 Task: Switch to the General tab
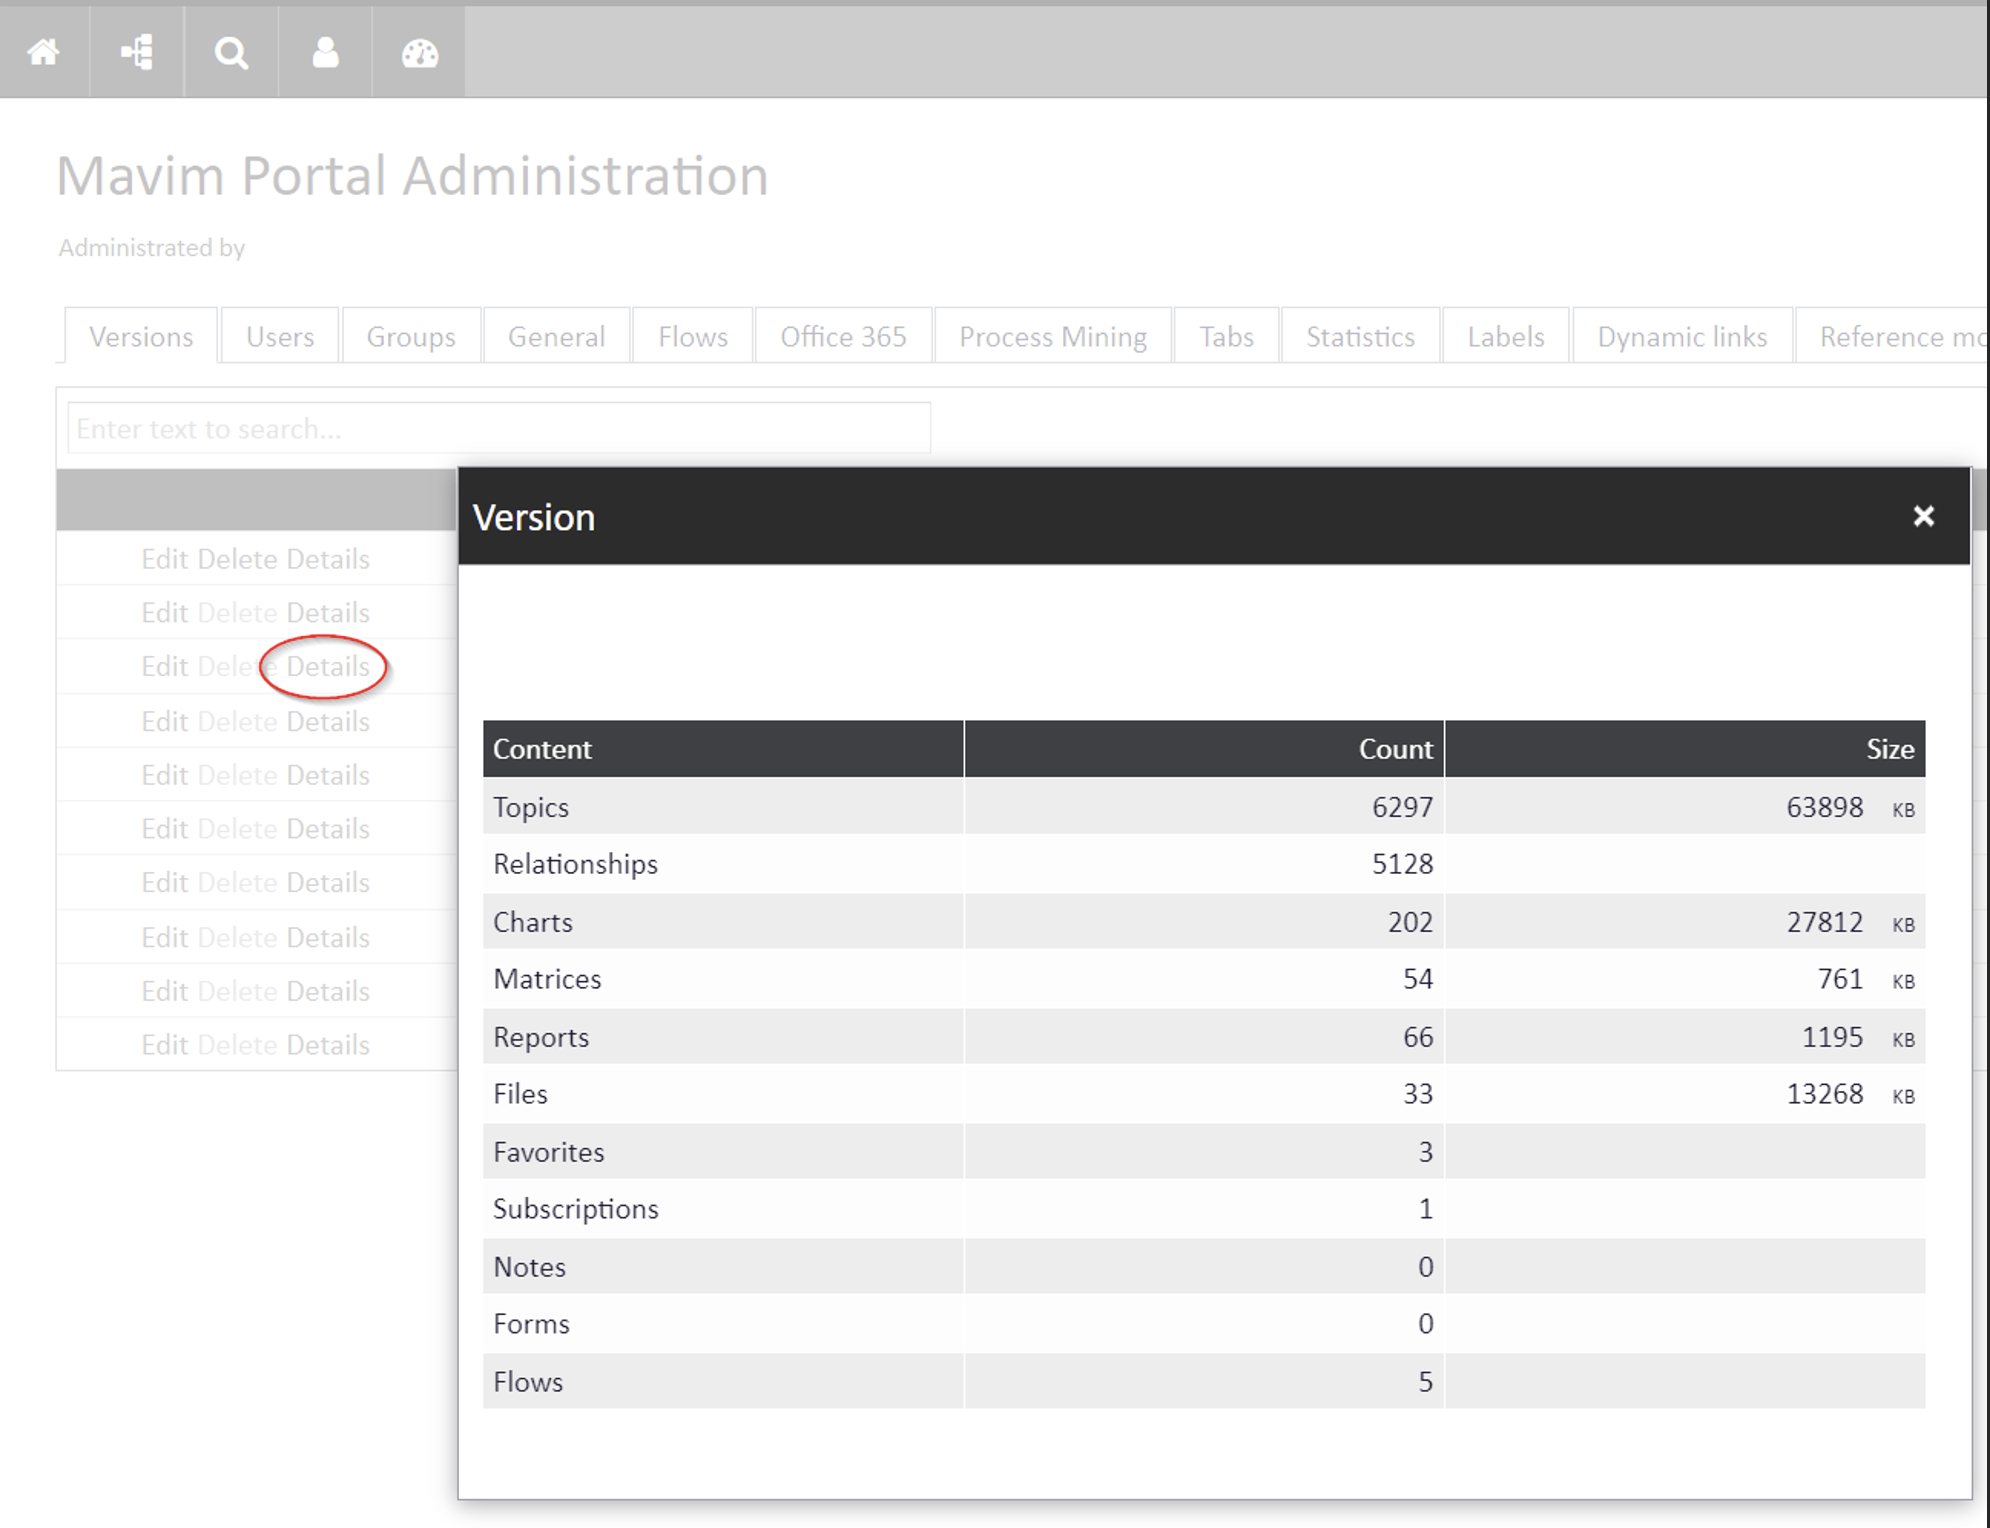pyautogui.click(x=556, y=337)
